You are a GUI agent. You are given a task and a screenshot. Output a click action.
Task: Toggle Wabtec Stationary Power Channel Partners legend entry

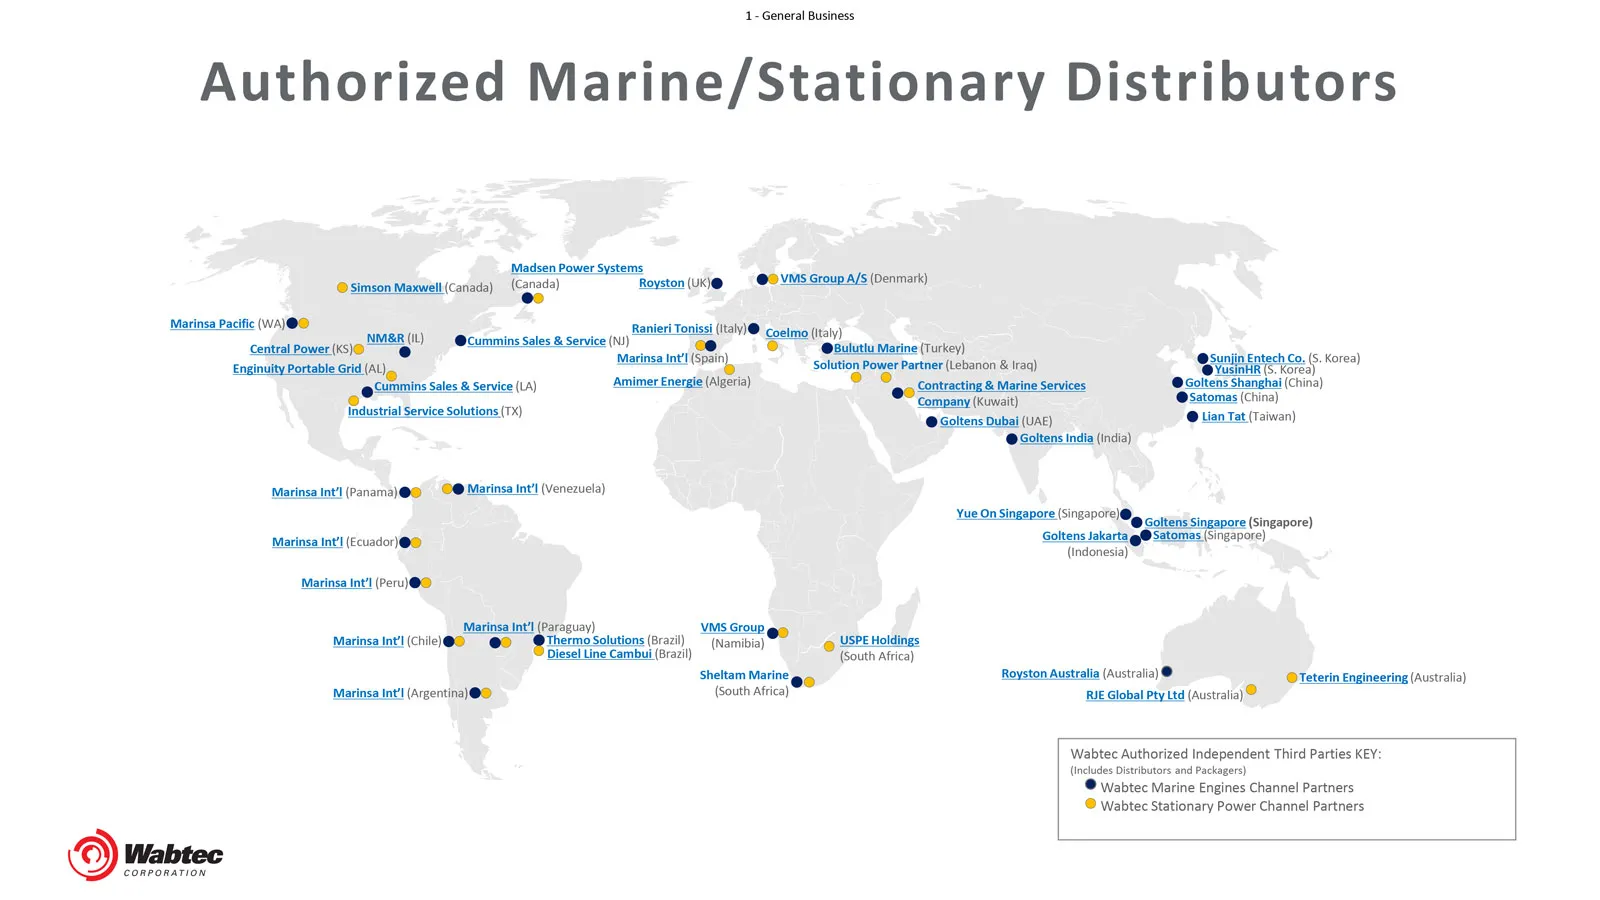[1233, 805]
